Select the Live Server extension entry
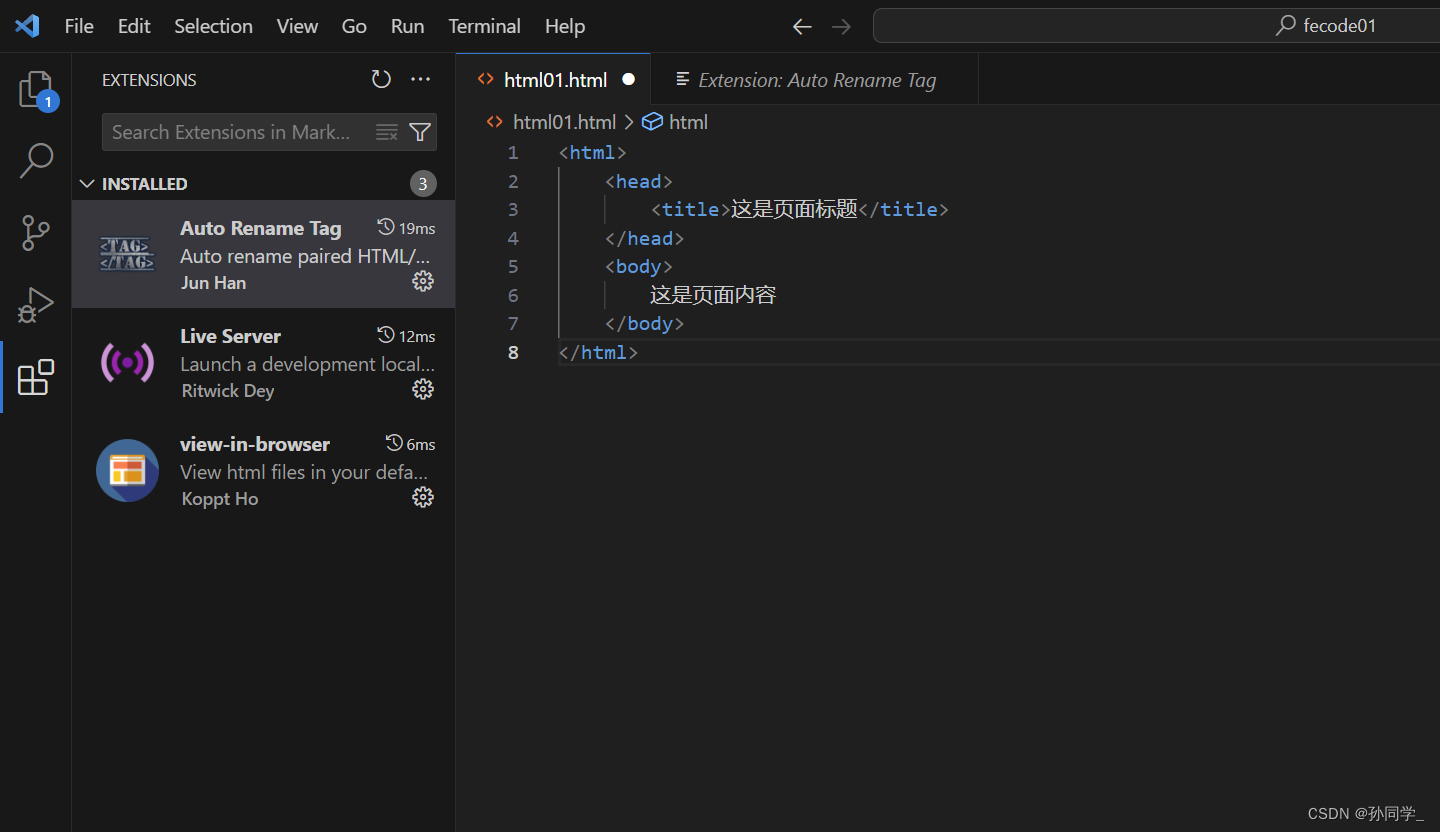Screen dimensions: 1440x832 pyautogui.click(x=264, y=362)
